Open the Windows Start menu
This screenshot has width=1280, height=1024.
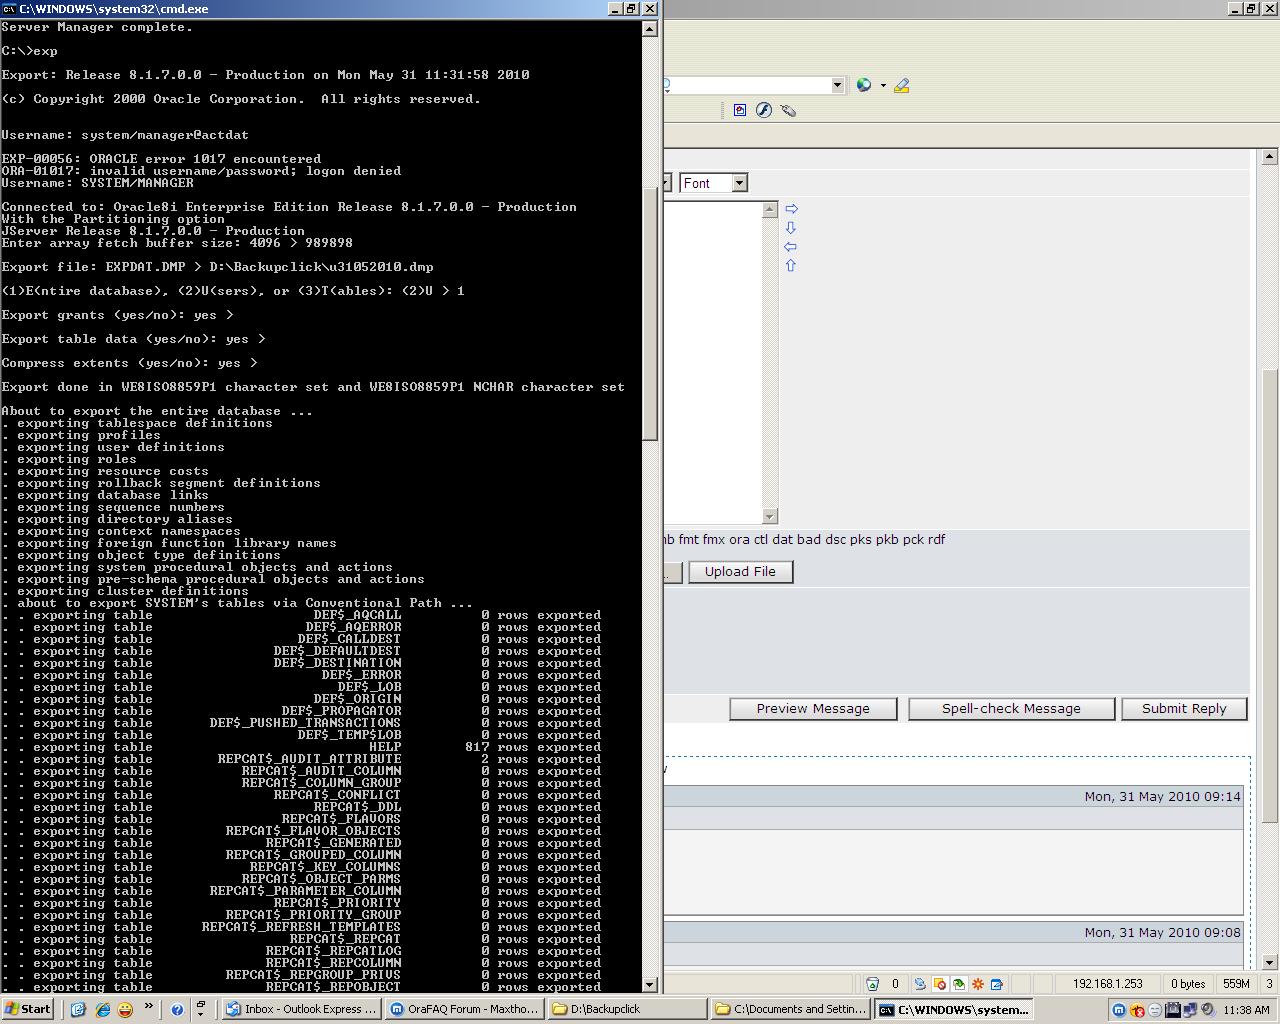pyautogui.click(x=28, y=1009)
